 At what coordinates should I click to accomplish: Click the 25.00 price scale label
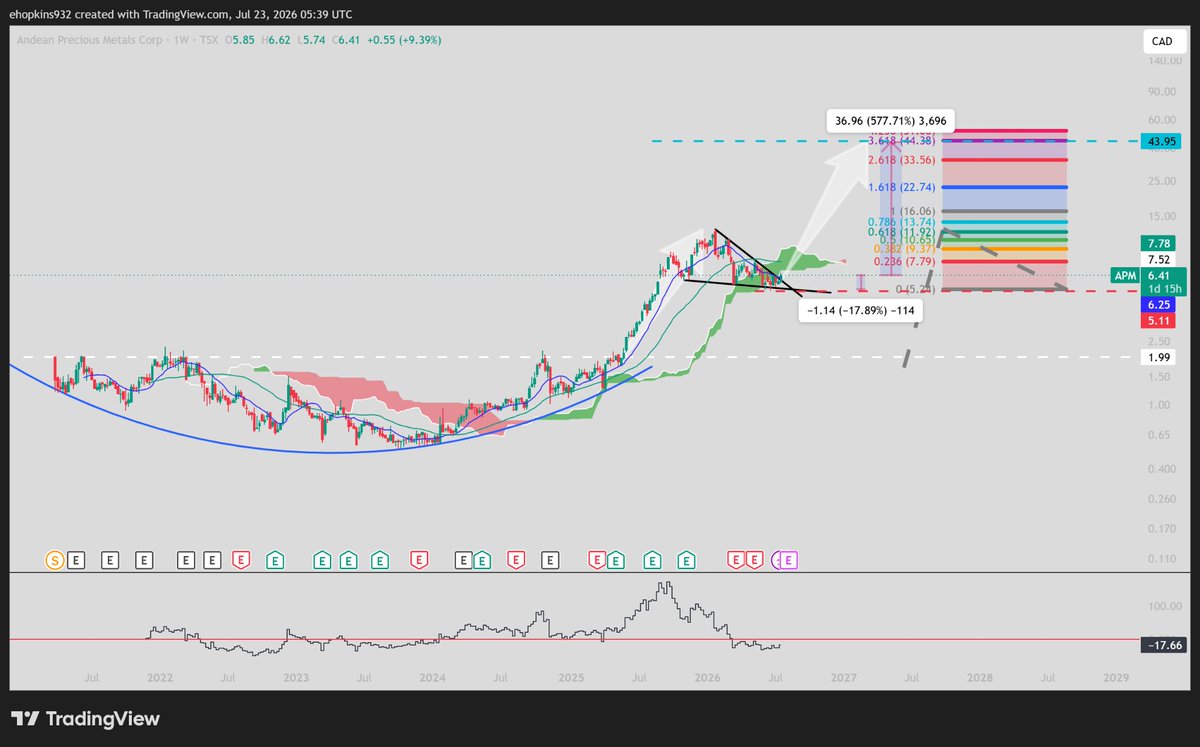pos(1162,181)
